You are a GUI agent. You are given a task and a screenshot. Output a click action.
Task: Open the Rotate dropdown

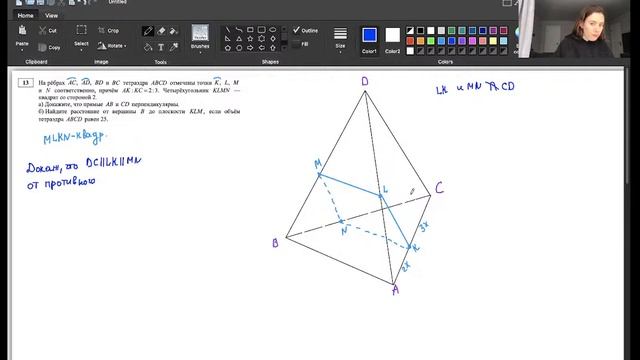click(112, 46)
